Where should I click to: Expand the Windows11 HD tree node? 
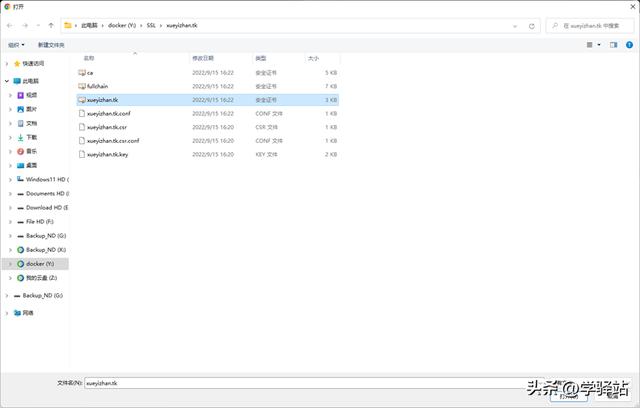click(x=10, y=180)
